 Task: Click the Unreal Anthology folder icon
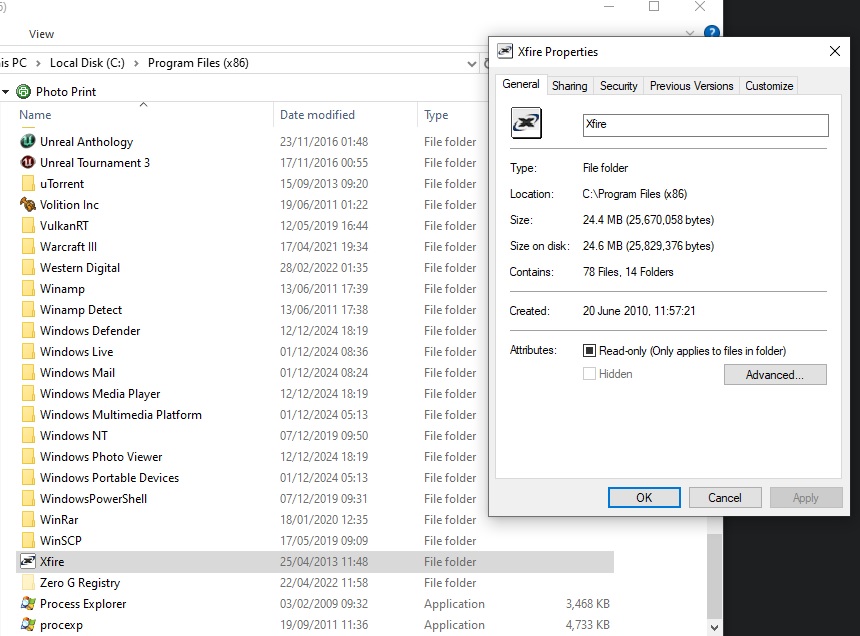click(x=28, y=141)
